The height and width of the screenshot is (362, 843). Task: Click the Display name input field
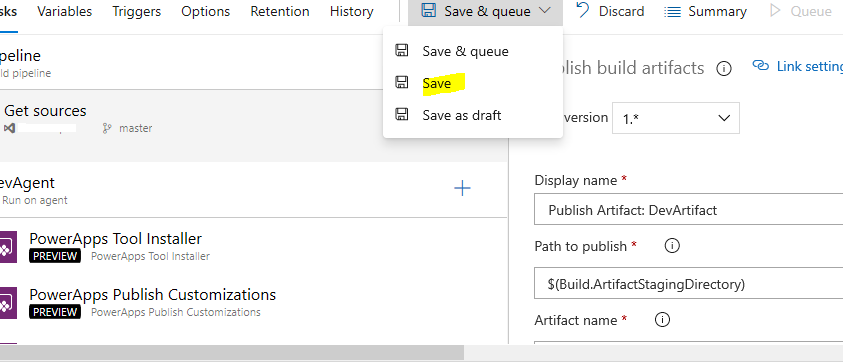[688, 210]
